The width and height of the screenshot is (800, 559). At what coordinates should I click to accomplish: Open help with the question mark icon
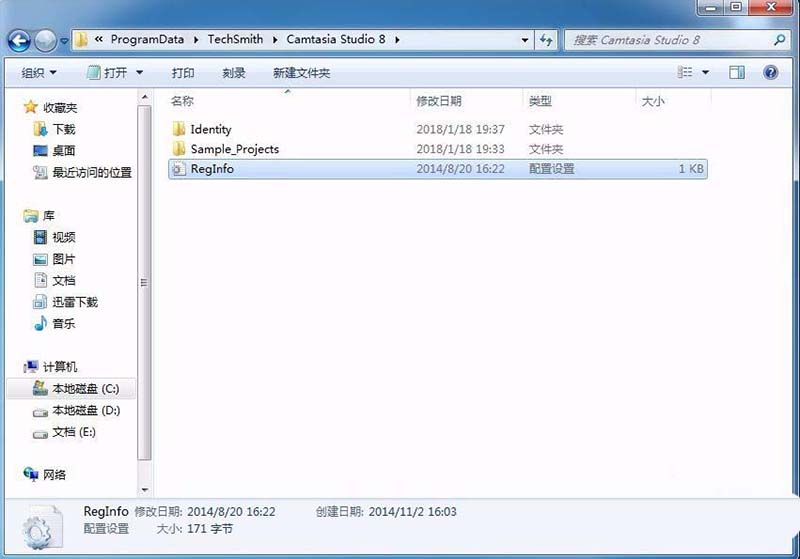click(x=770, y=72)
